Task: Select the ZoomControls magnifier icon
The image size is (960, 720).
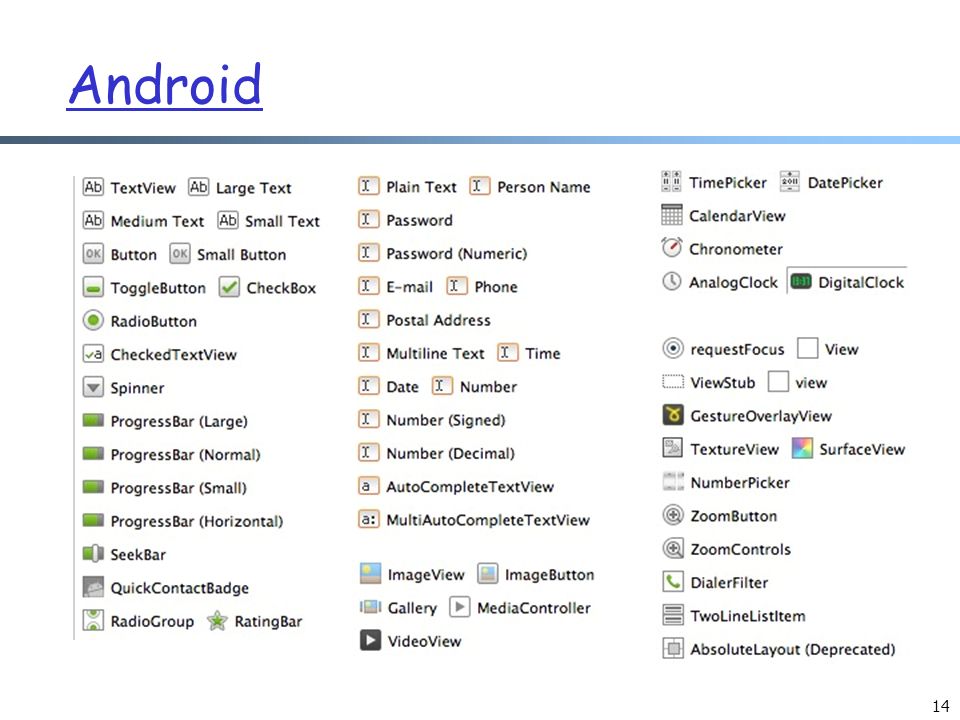Action: (673, 548)
